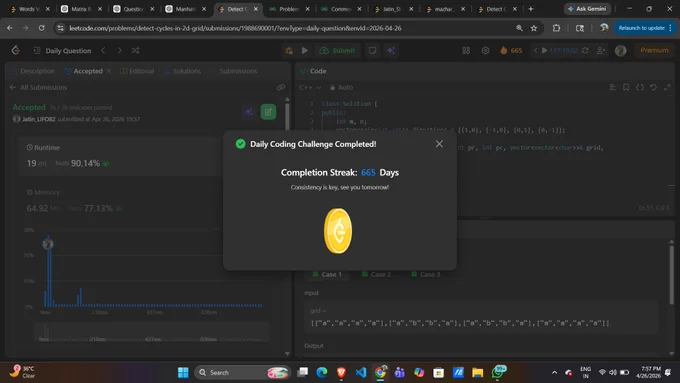This screenshot has width=680, height=383.
Task: Click the bookmark icon in code editor
Action: tap(626, 87)
